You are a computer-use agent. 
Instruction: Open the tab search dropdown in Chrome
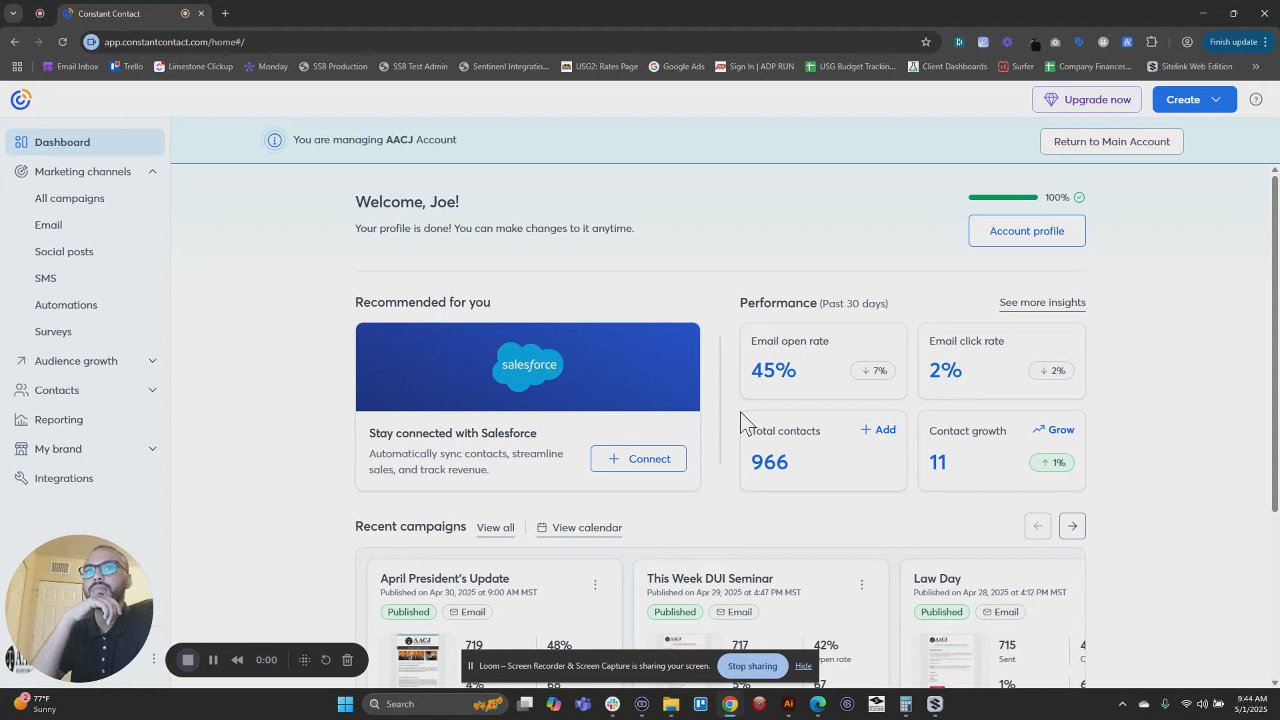(13, 14)
